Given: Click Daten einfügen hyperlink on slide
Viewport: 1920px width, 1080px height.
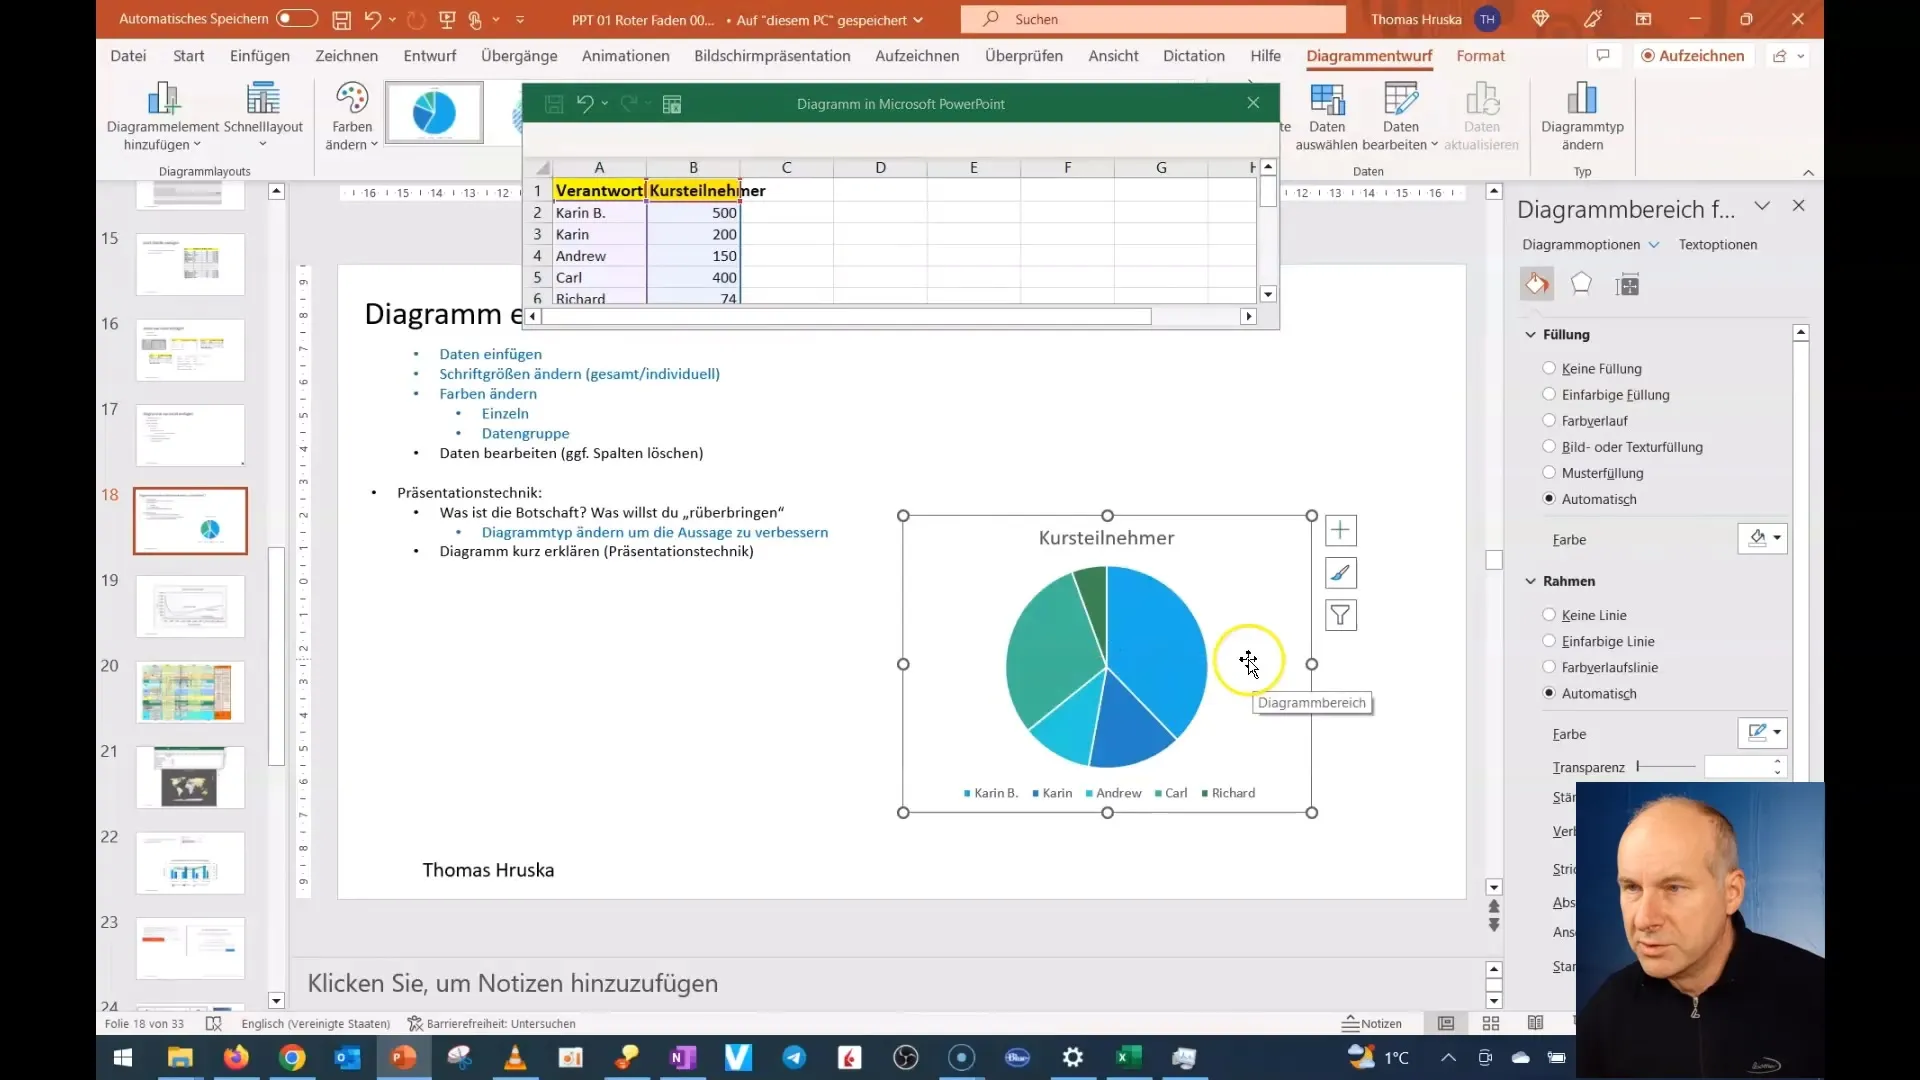Looking at the screenshot, I should [x=491, y=353].
